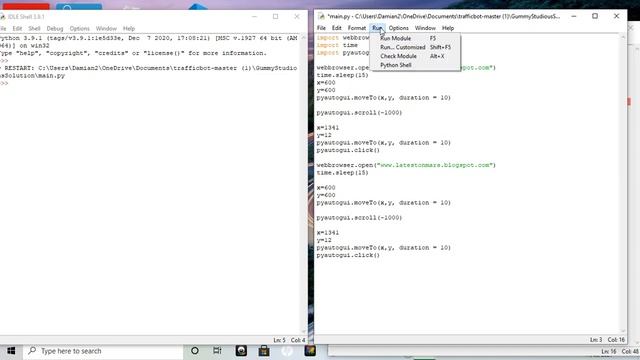The width and height of the screenshot is (640, 360).
Task: Open the Format menu in main.py editor
Action: point(357,28)
